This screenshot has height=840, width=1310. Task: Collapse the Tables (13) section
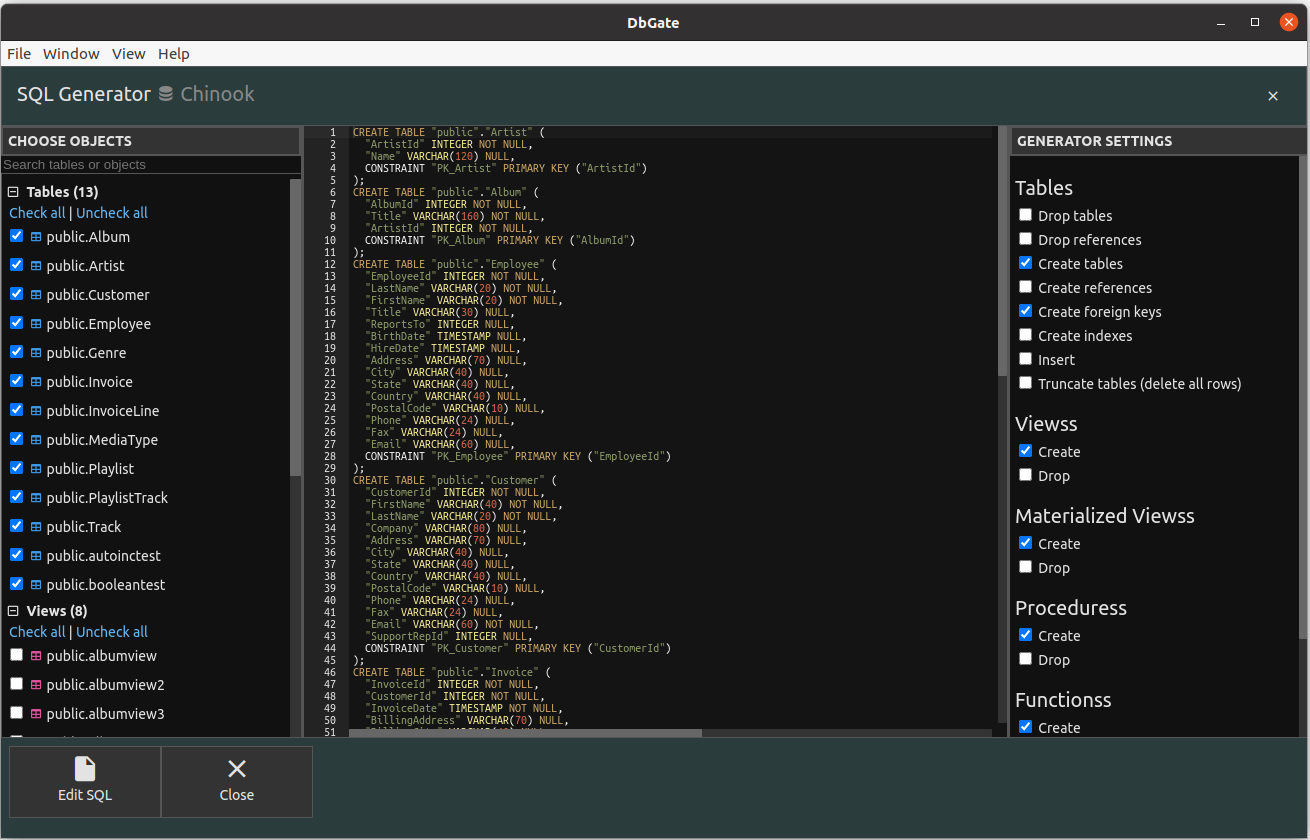coord(14,192)
